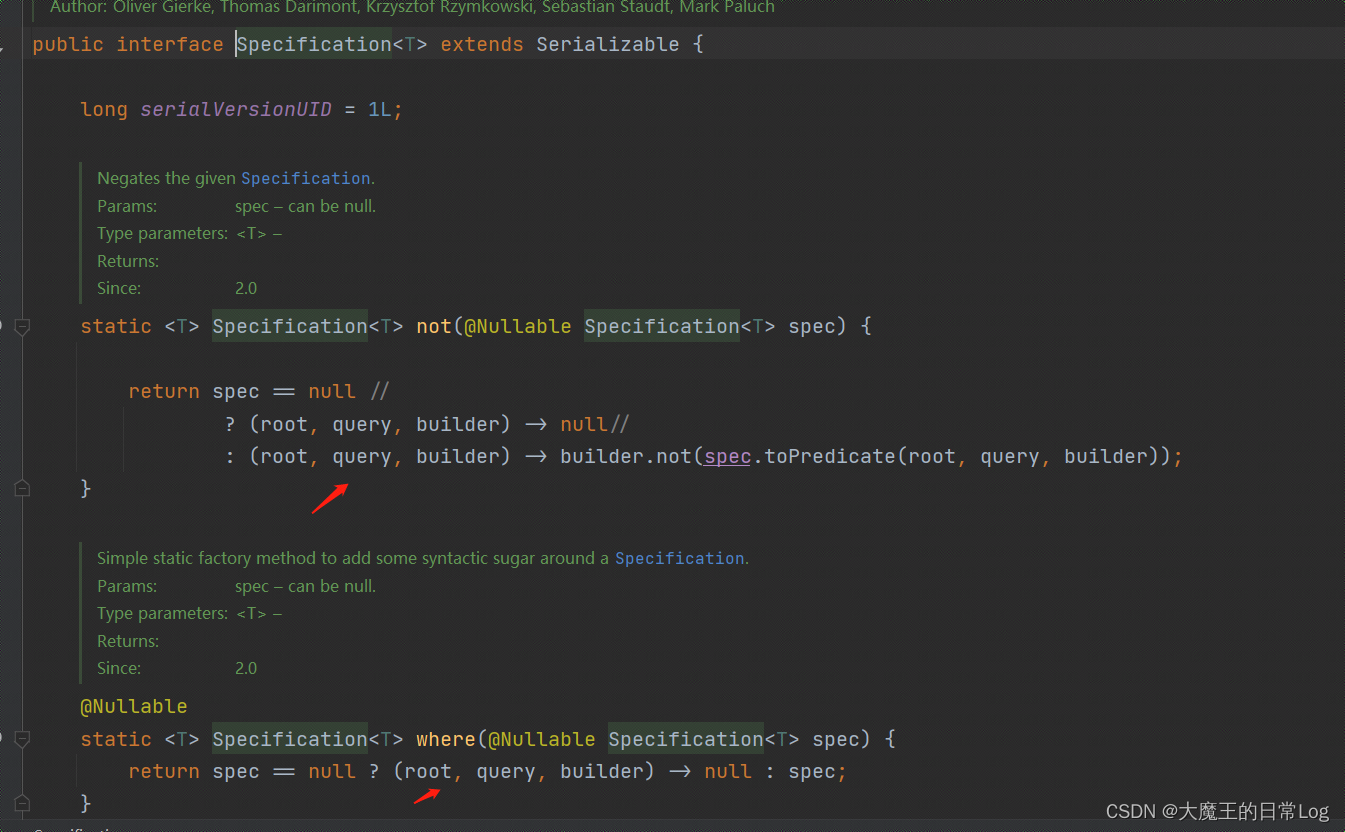Click the author line listing Oliver Gierke
The width and height of the screenshot is (1345, 832).
[x=412, y=7]
